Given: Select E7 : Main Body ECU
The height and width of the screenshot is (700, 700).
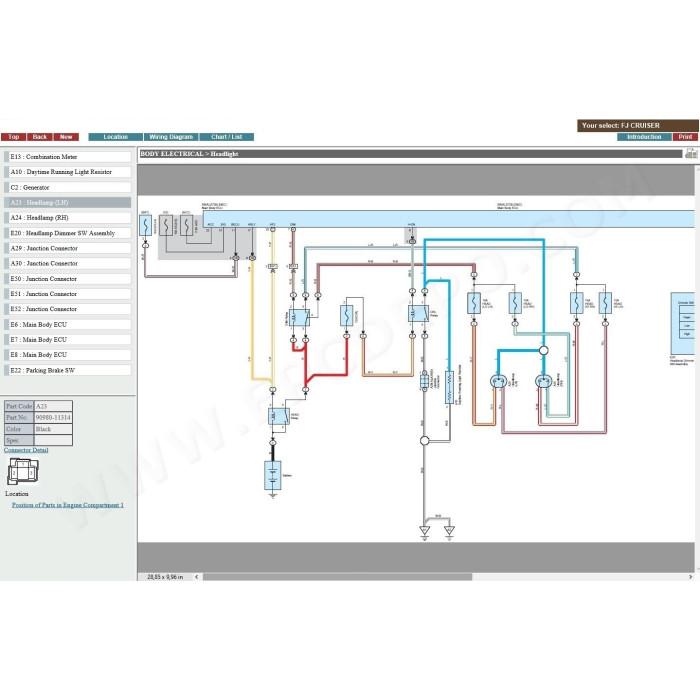Looking at the screenshot, I should [x=67, y=340].
